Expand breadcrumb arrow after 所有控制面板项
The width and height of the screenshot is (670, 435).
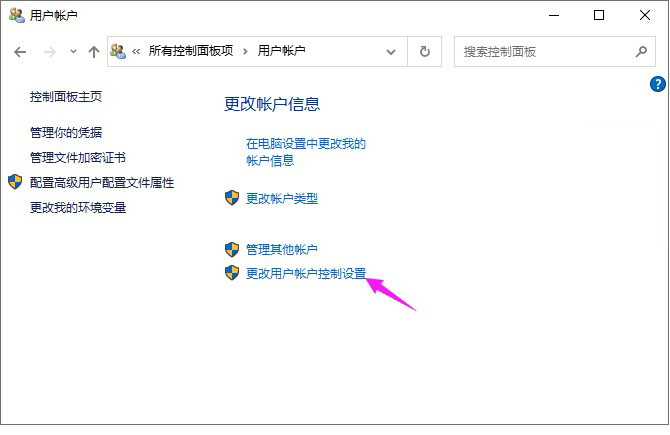245,52
